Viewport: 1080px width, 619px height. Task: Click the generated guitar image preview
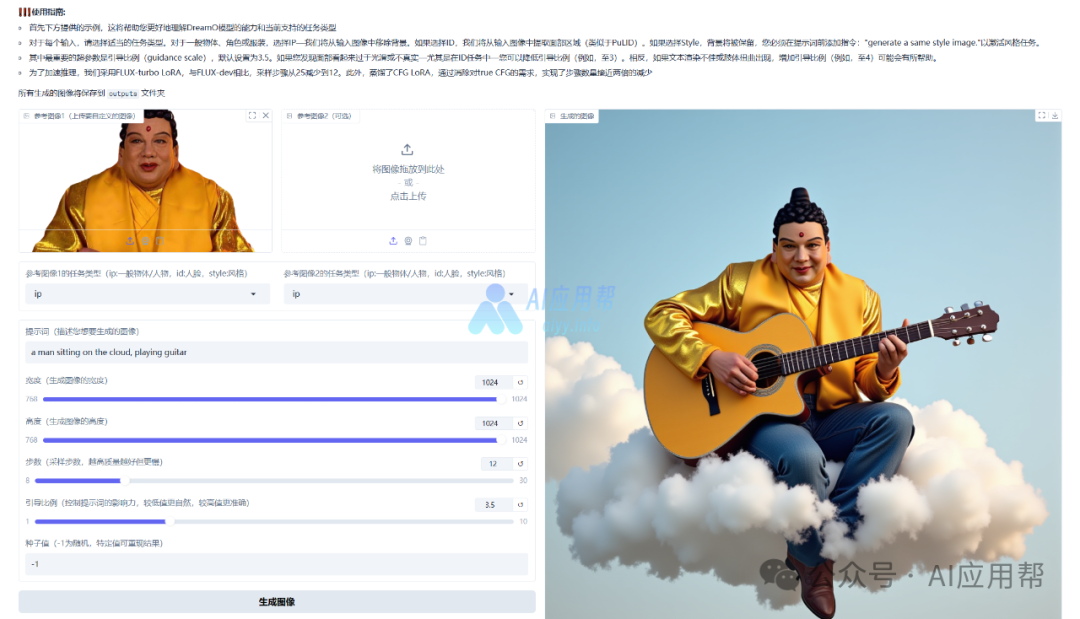[803, 364]
